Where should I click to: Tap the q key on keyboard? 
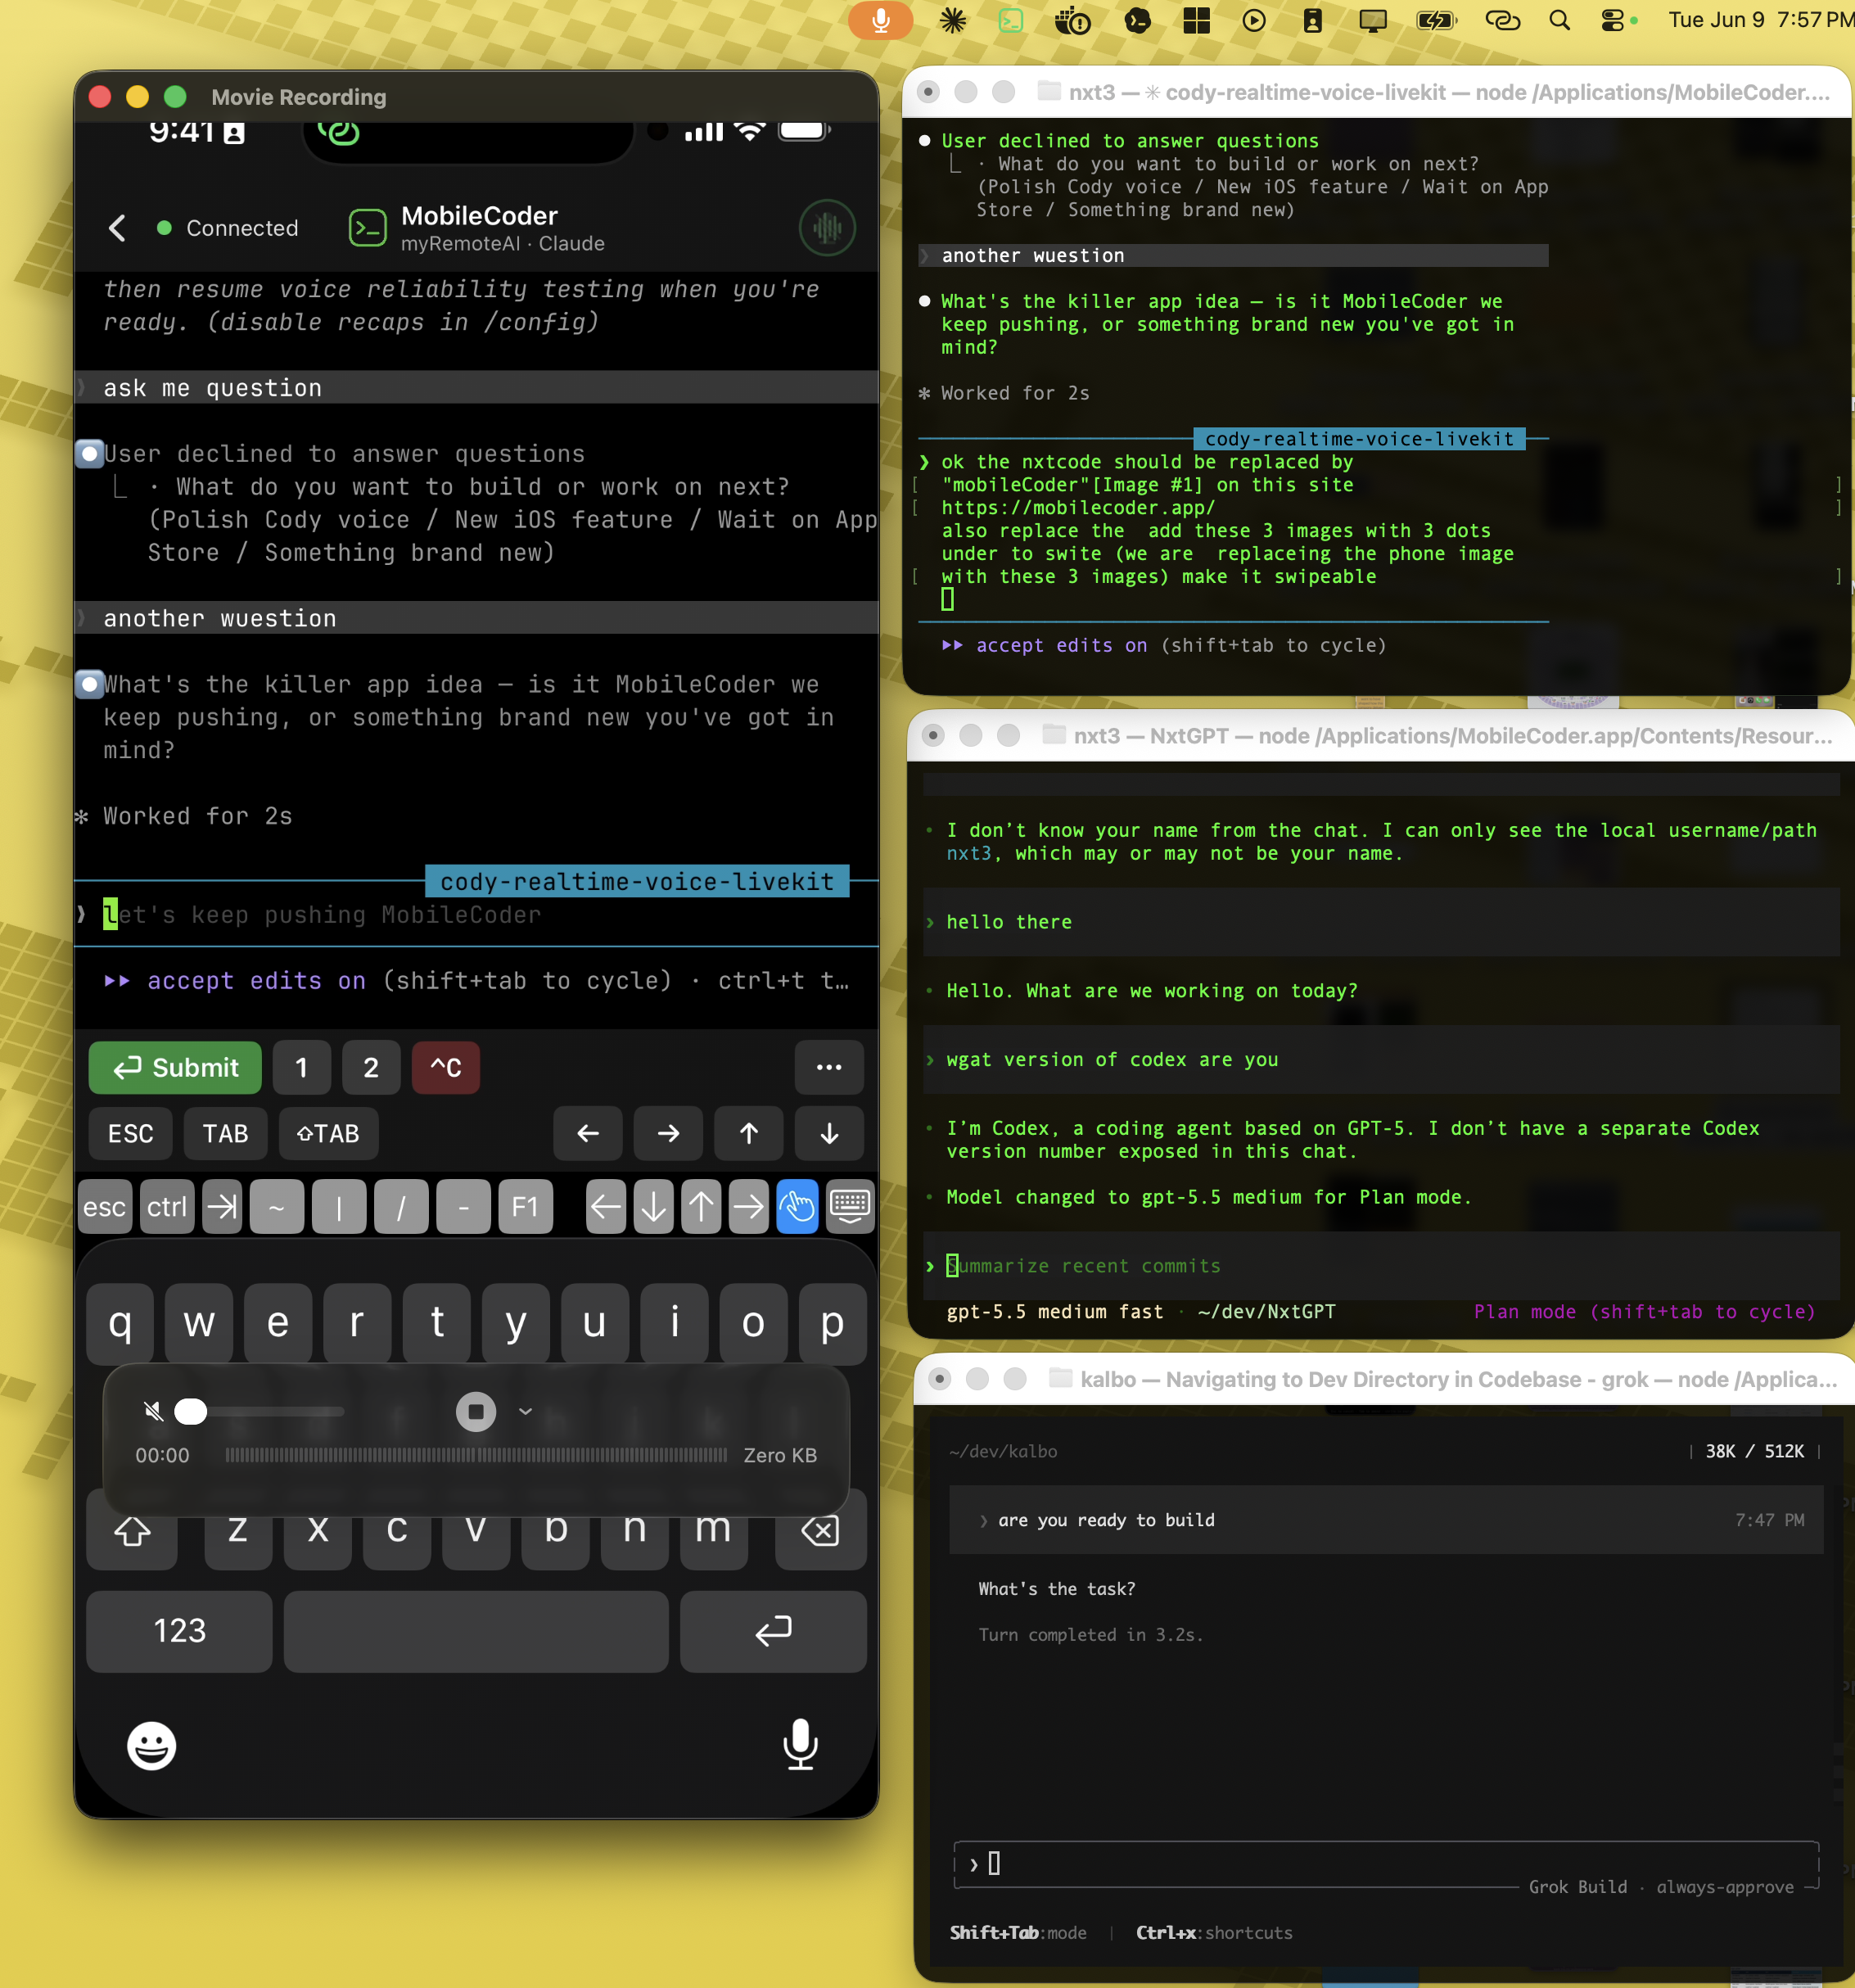(x=120, y=1323)
